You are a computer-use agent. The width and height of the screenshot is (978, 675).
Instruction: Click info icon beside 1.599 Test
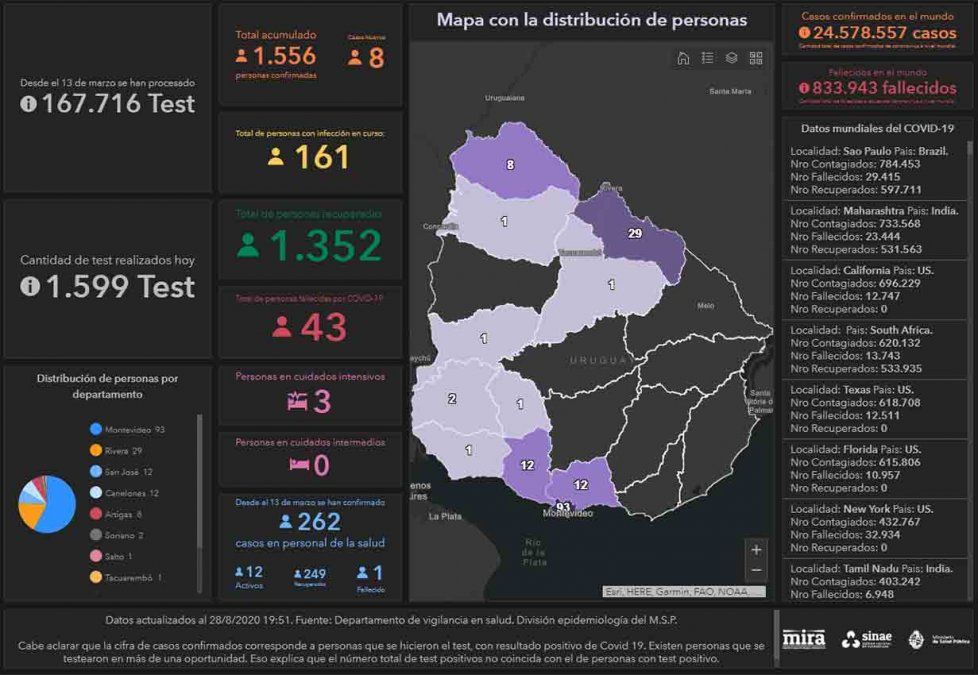tap(30, 287)
